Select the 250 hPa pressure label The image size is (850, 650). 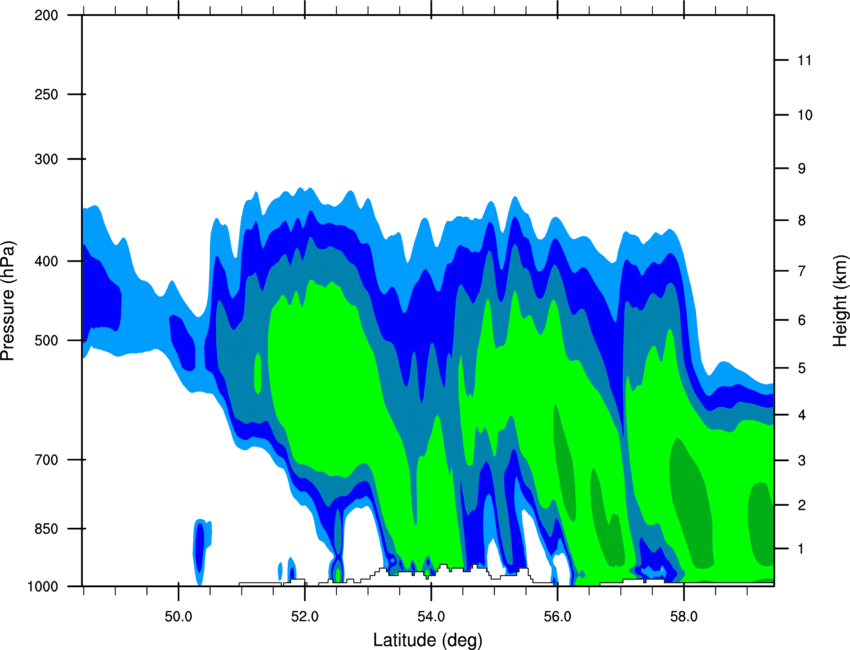click(46, 94)
